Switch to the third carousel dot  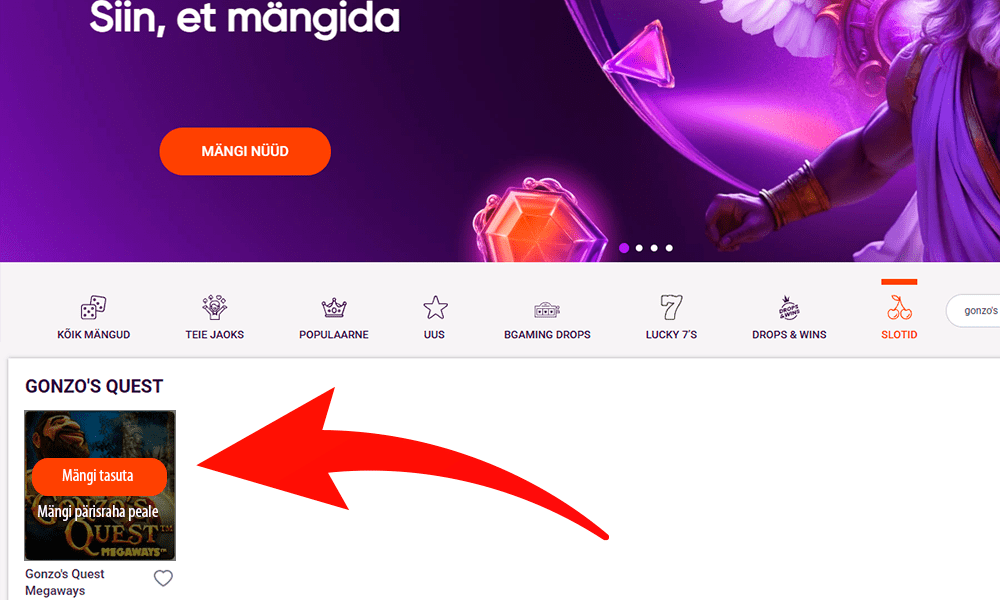(654, 248)
